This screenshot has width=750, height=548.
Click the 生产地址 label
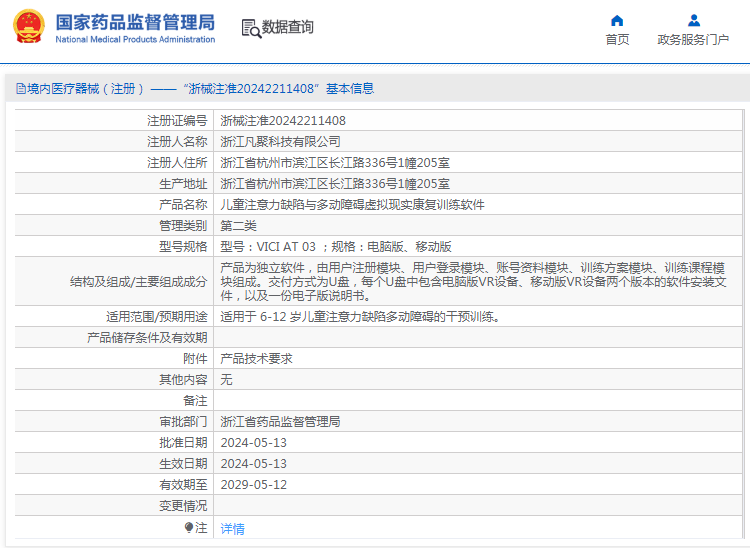click(183, 184)
